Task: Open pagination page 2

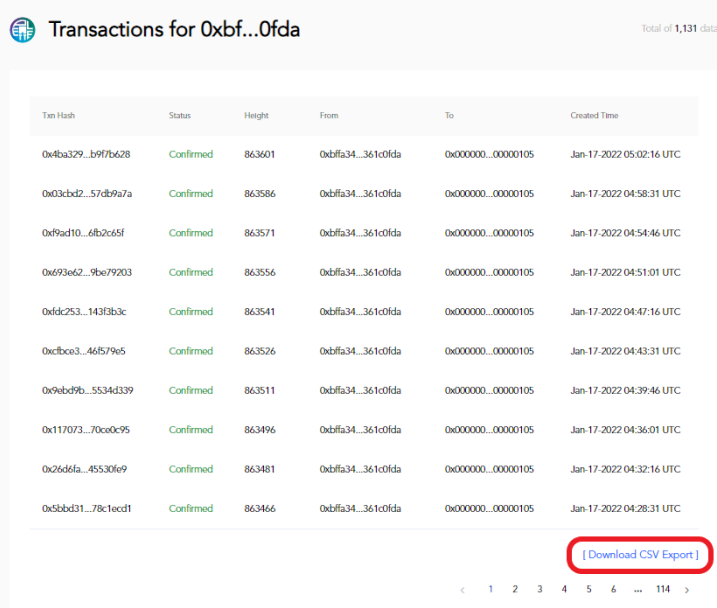Action: tap(514, 590)
